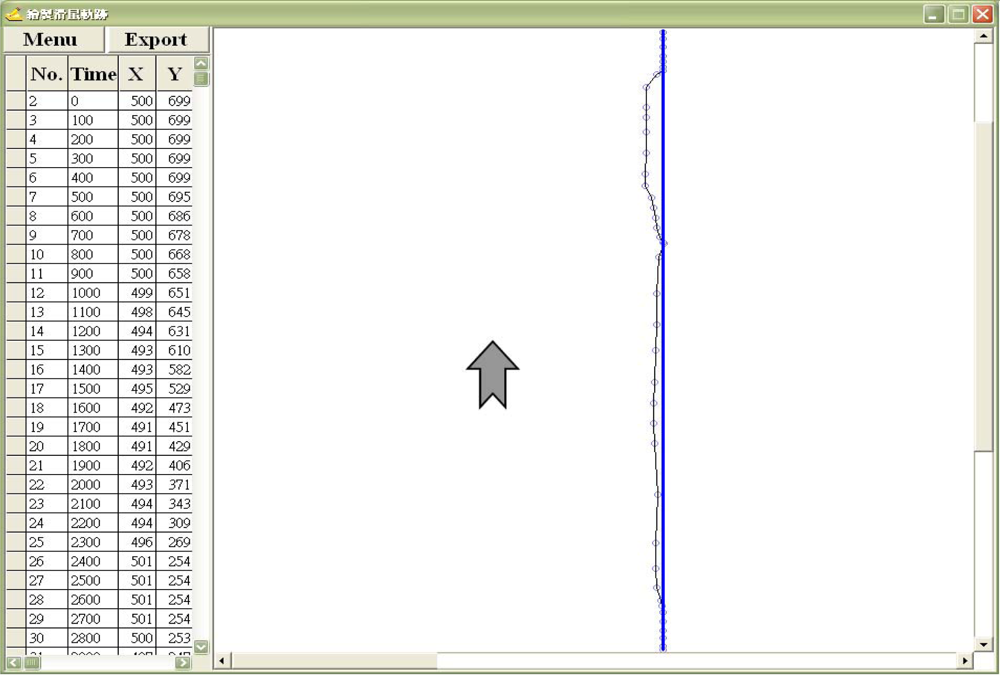This screenshot has width=1000, height=675.
Task: Click the Y column header
Action: (174, 73)
